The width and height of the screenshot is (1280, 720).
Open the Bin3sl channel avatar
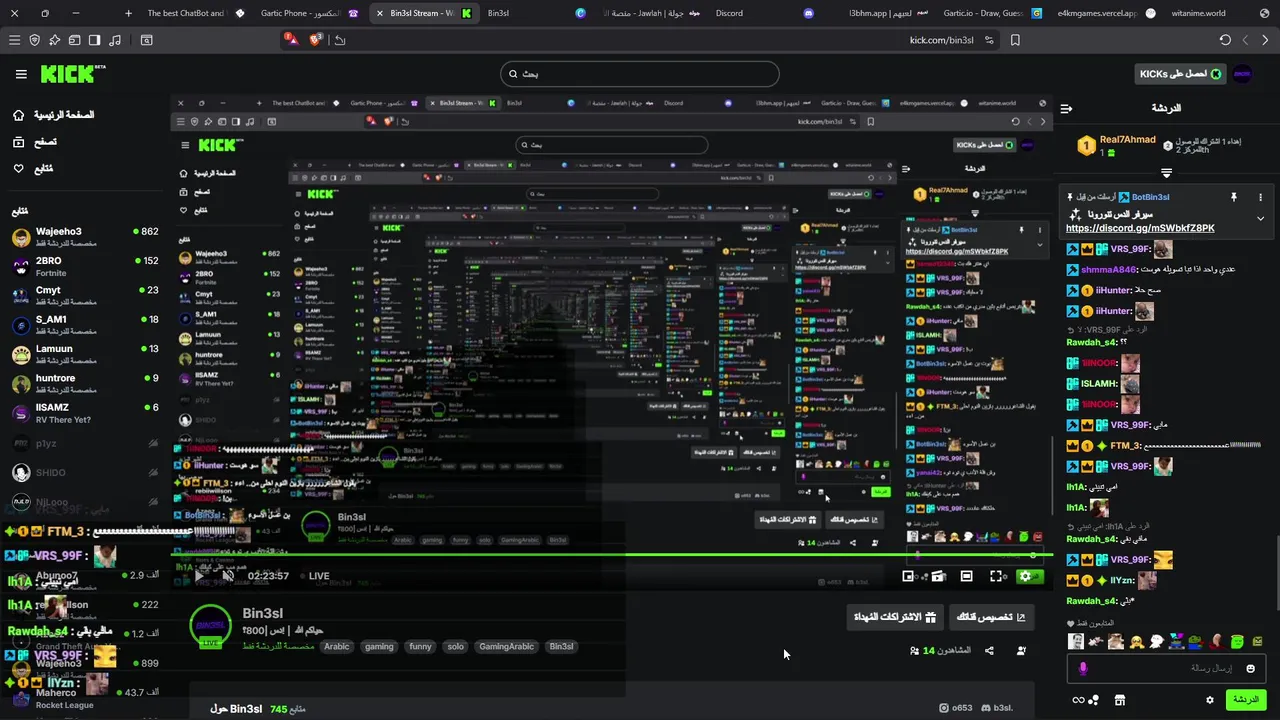click(210, 626)
